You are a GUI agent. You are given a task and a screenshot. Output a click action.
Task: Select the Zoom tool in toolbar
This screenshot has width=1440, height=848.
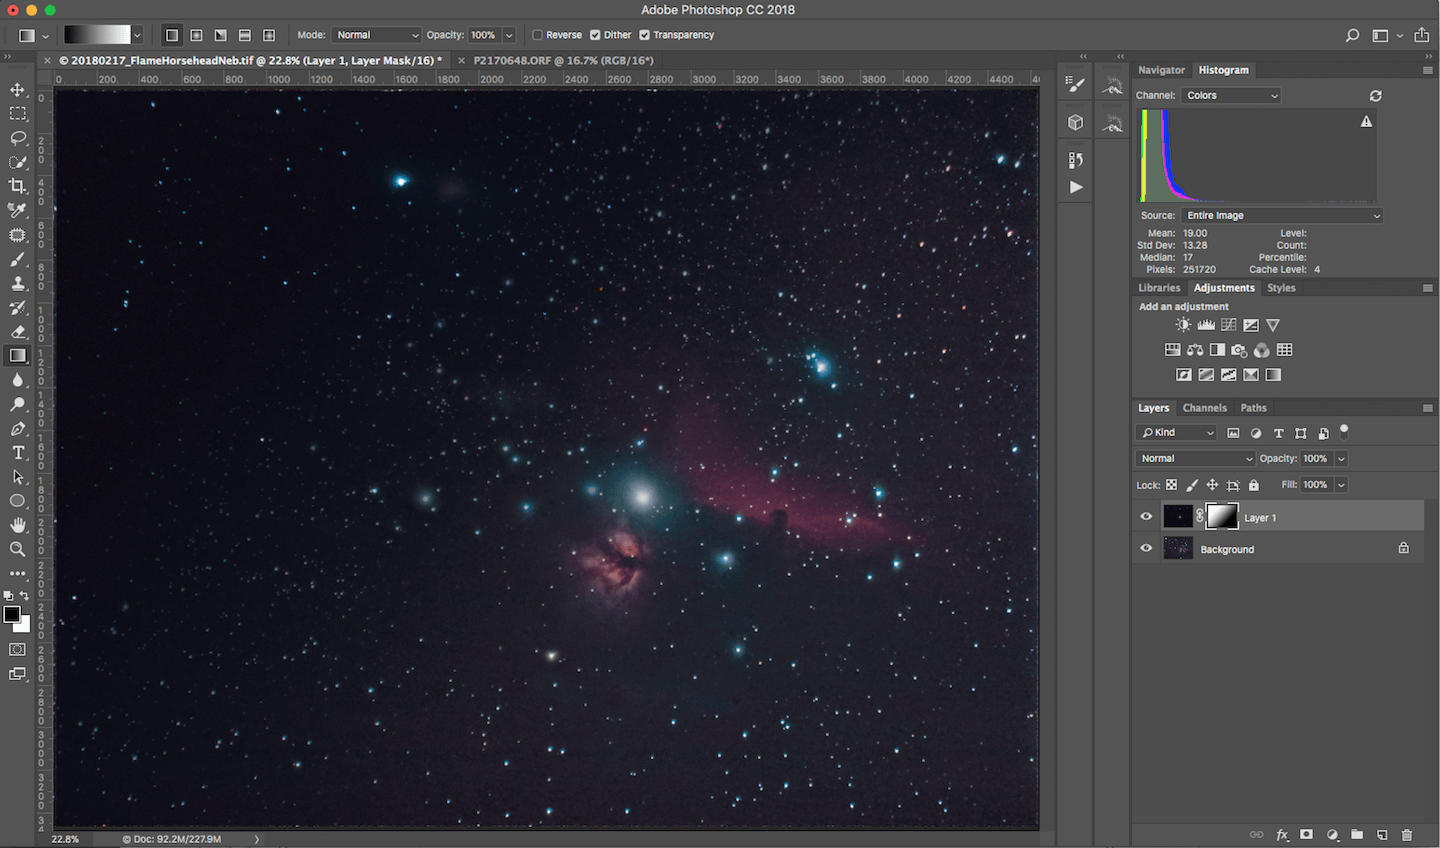18,549
